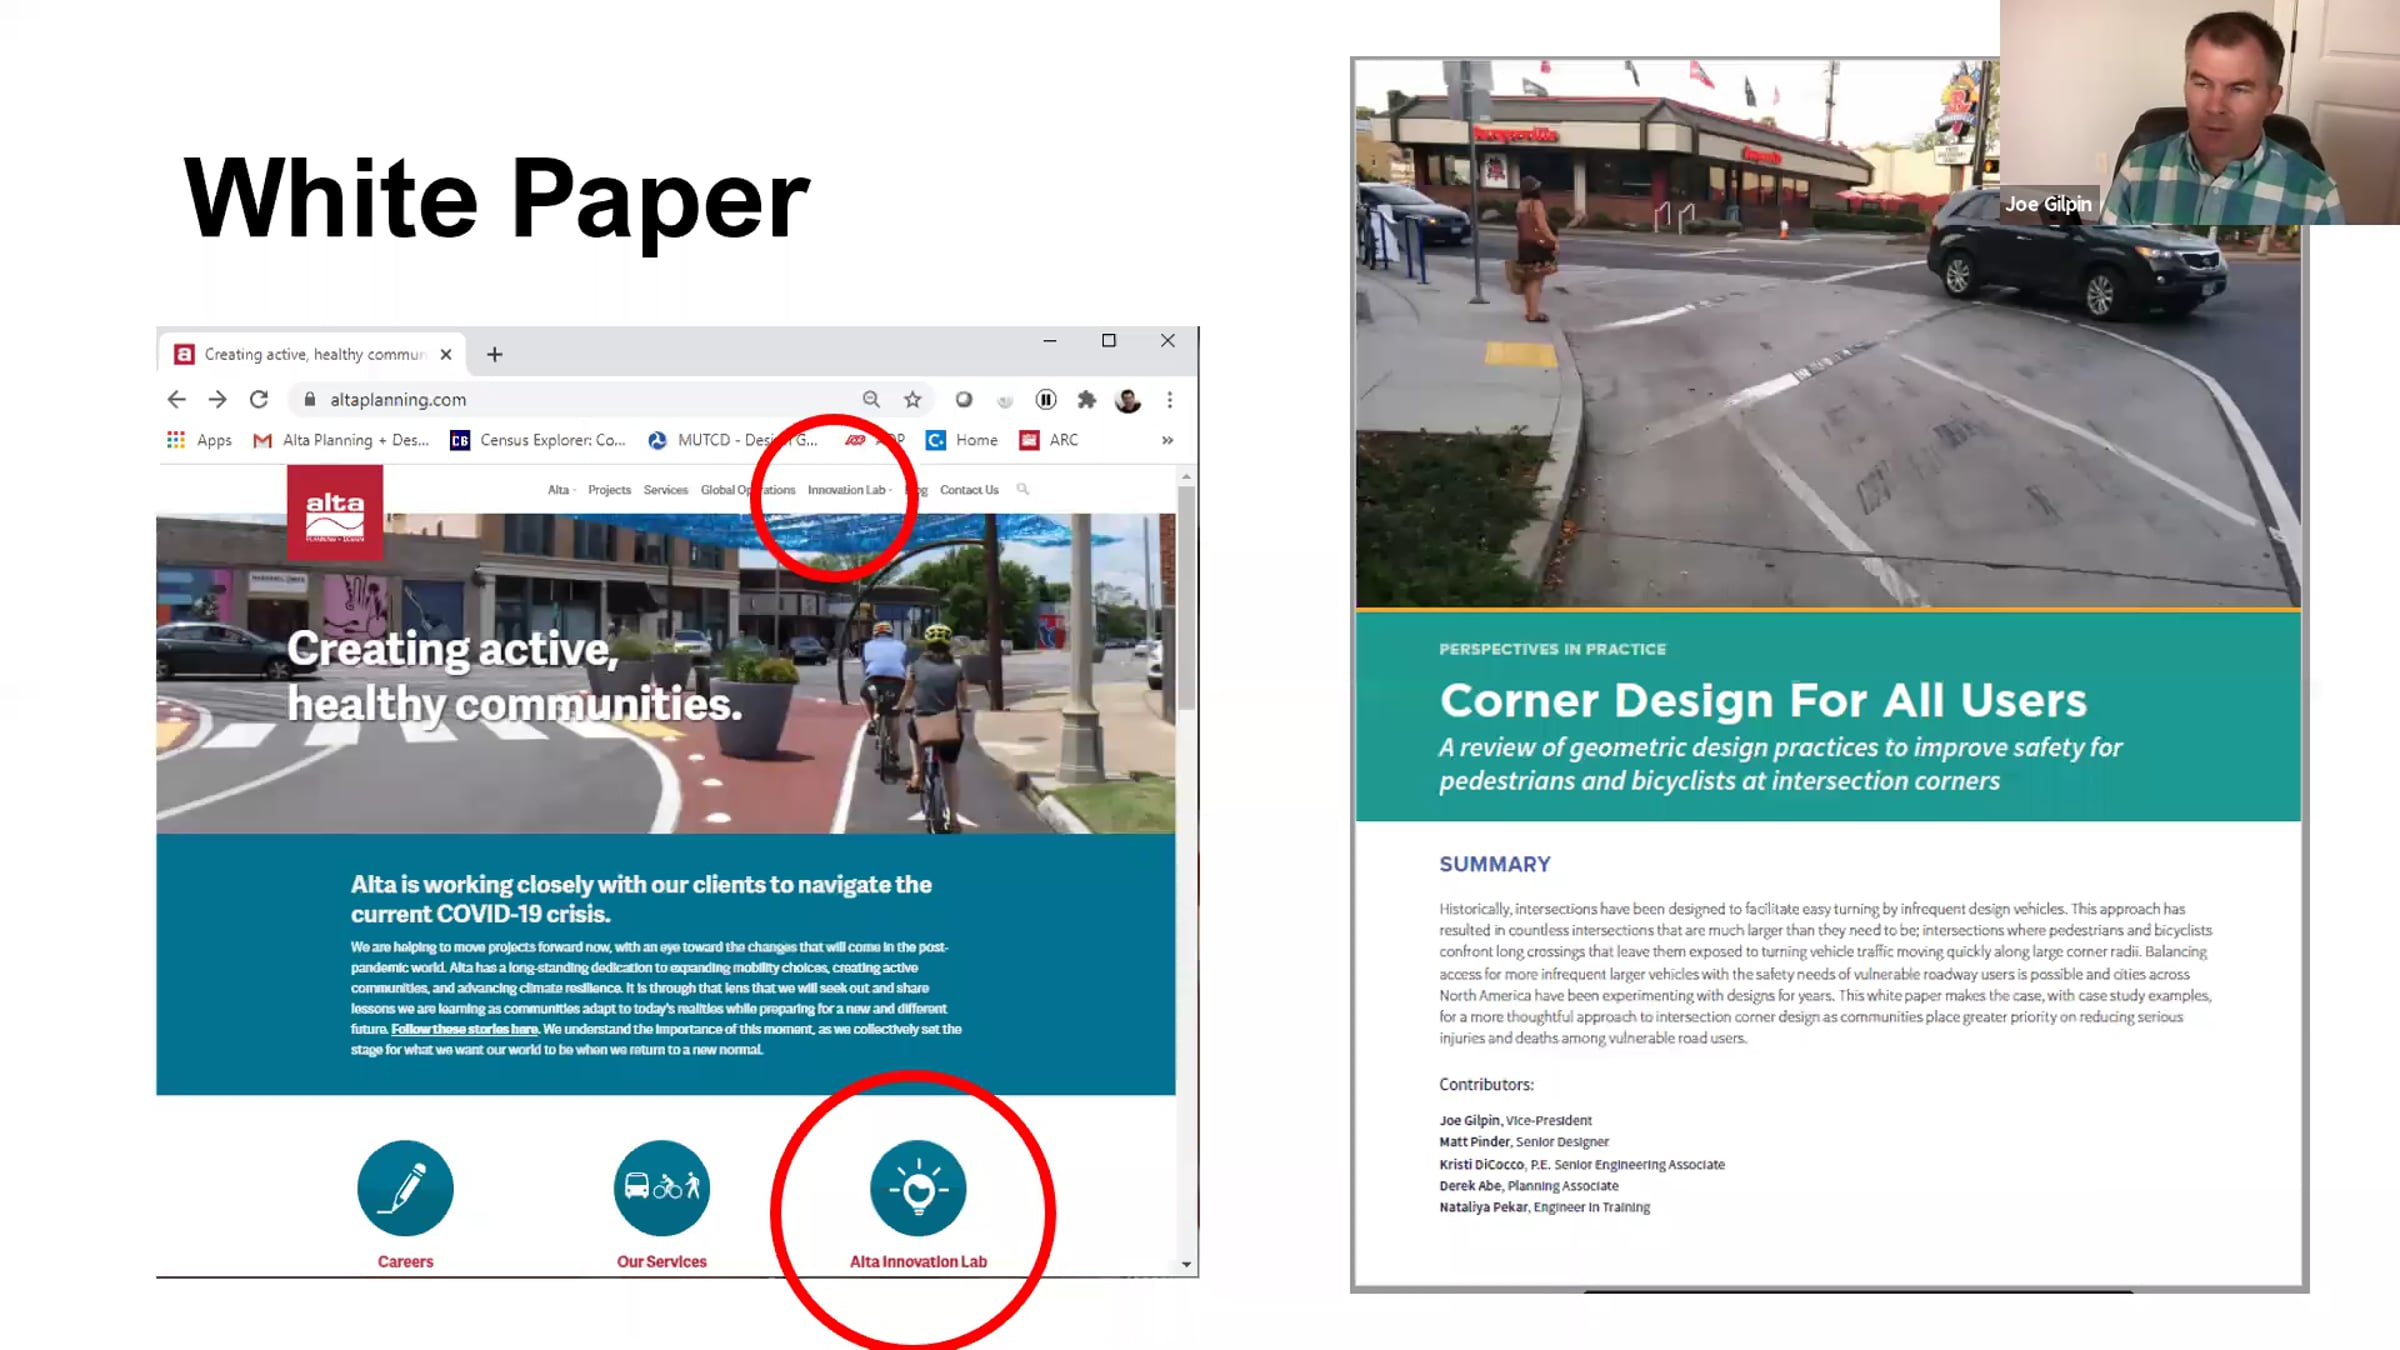Click the vertical scrollbar thumb in browser

click(1187, 597)
